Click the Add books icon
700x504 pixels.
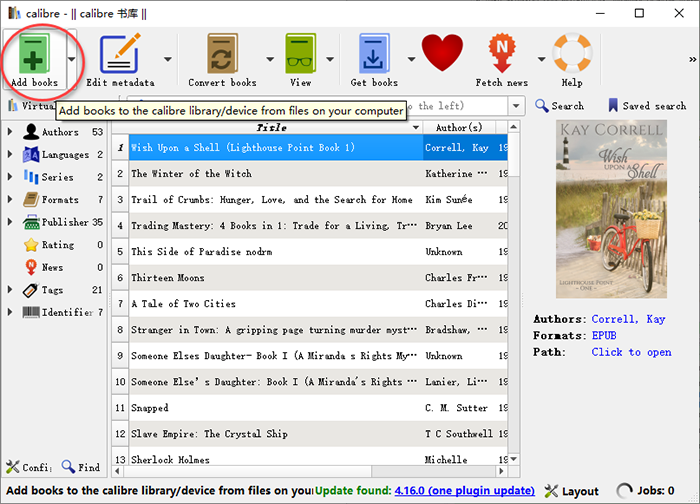(x=33, y=54)
